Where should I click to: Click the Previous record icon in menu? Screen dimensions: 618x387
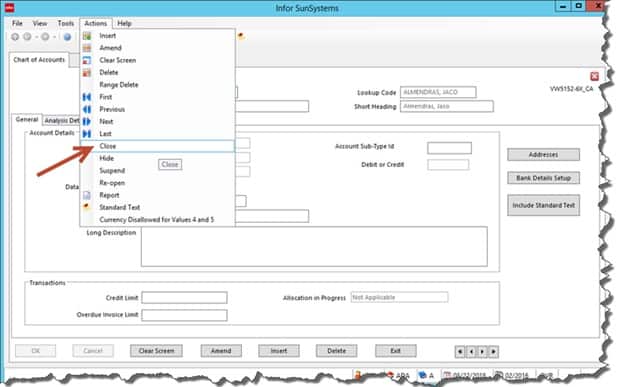pos(87,109)
